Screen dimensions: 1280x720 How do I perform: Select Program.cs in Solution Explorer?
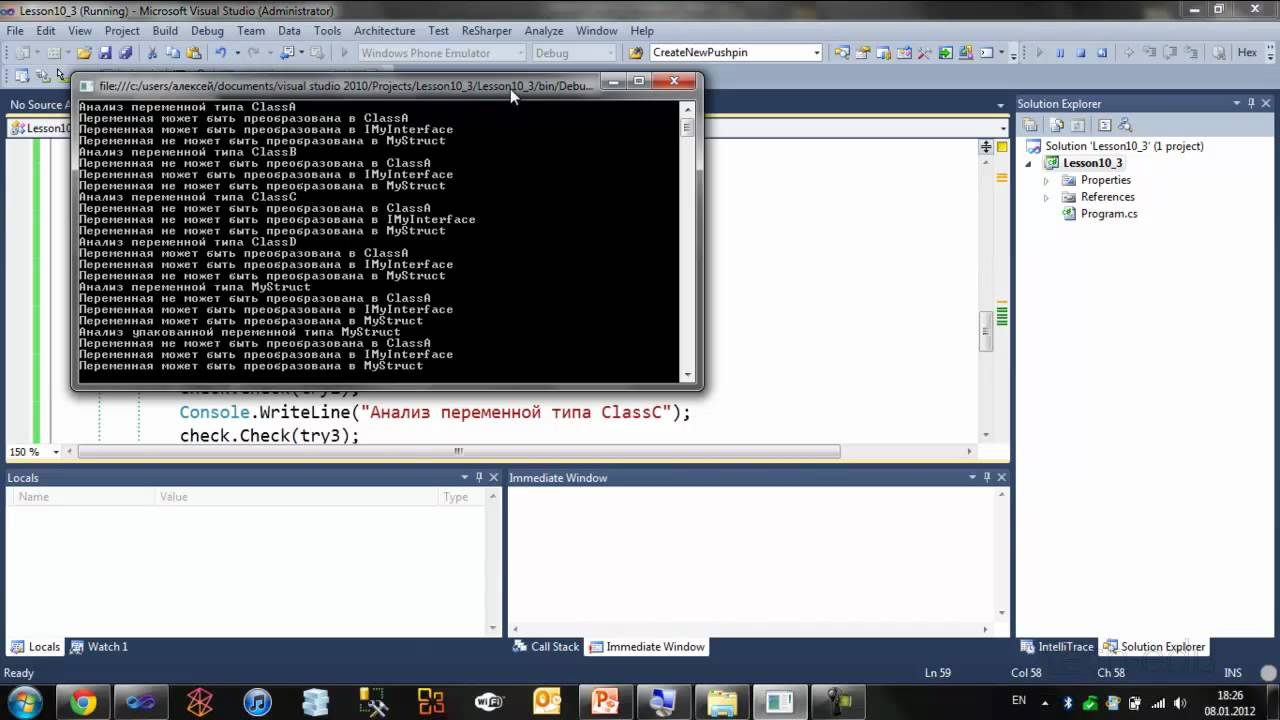pyautogui.click(x=1109, y=214)
